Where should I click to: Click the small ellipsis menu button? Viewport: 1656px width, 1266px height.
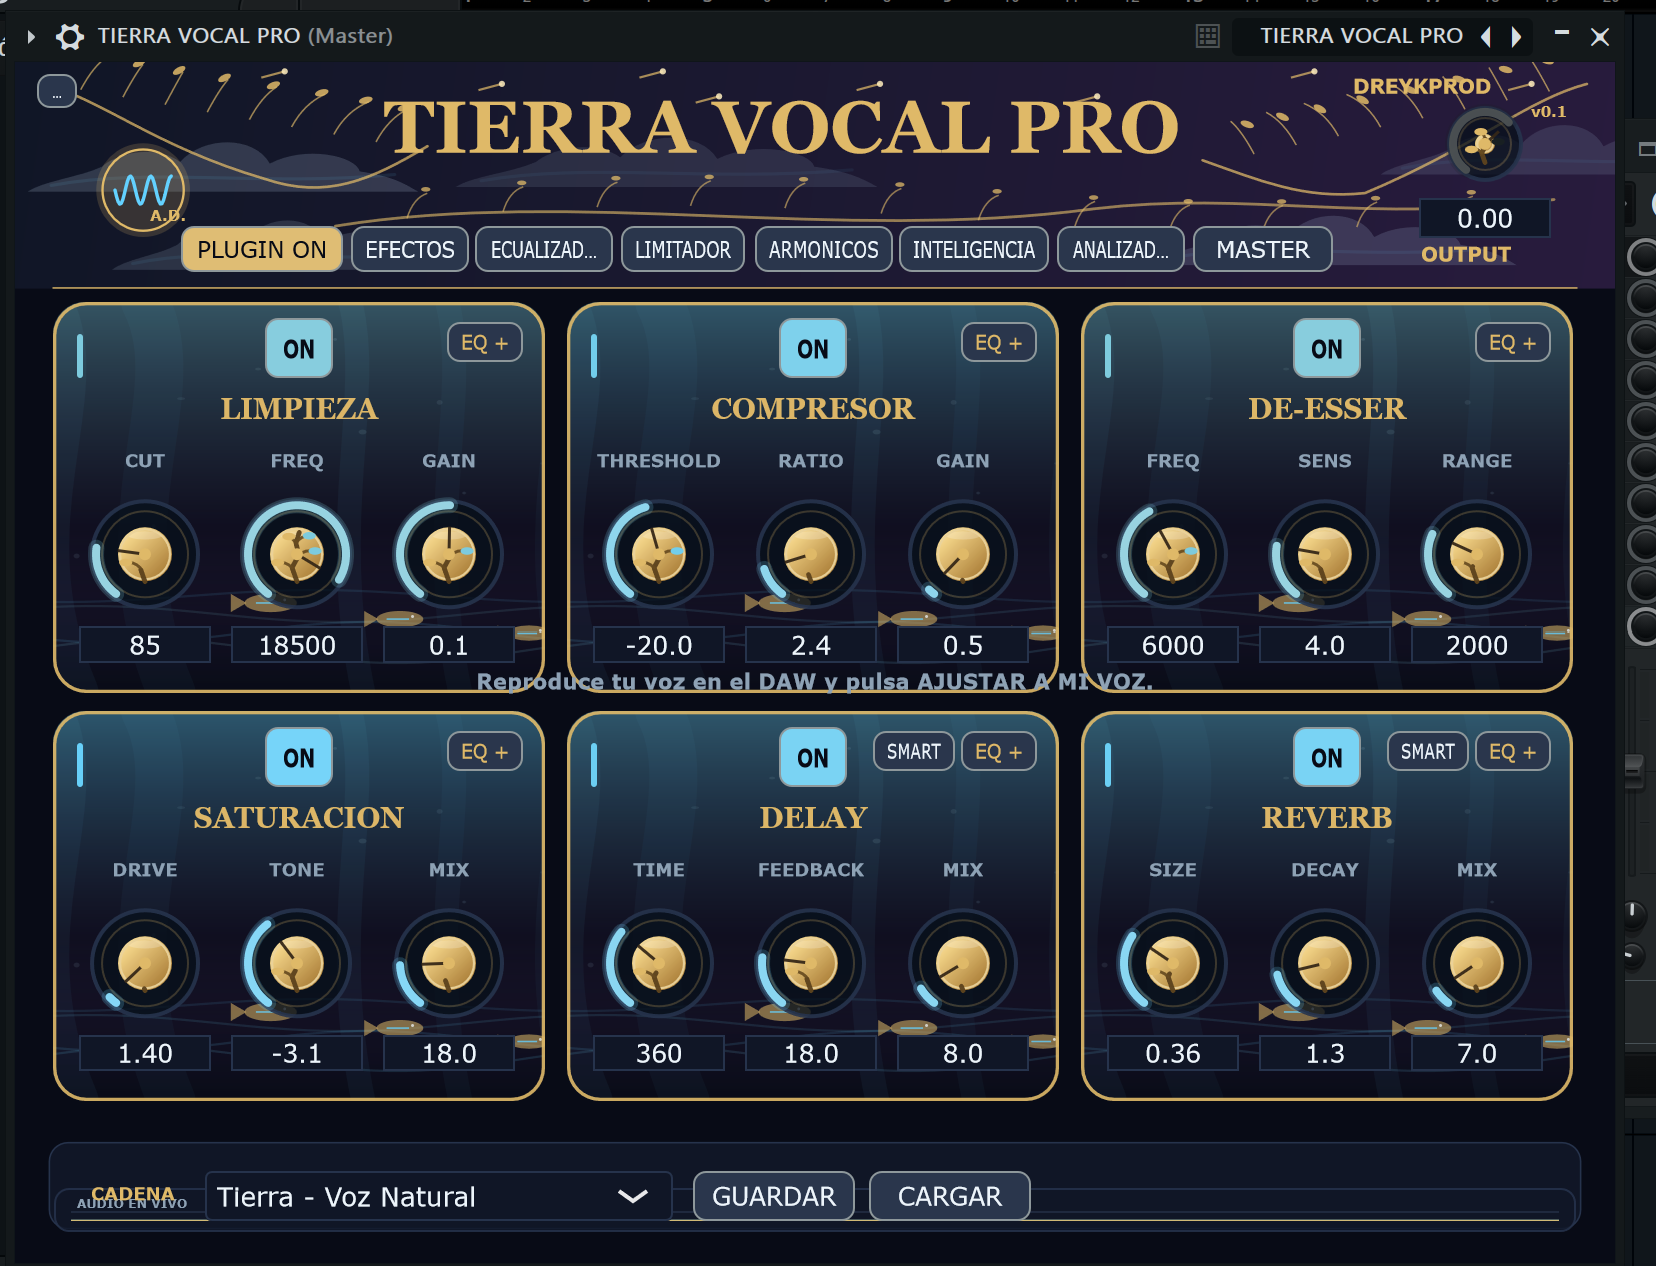[x=57, y=92]
